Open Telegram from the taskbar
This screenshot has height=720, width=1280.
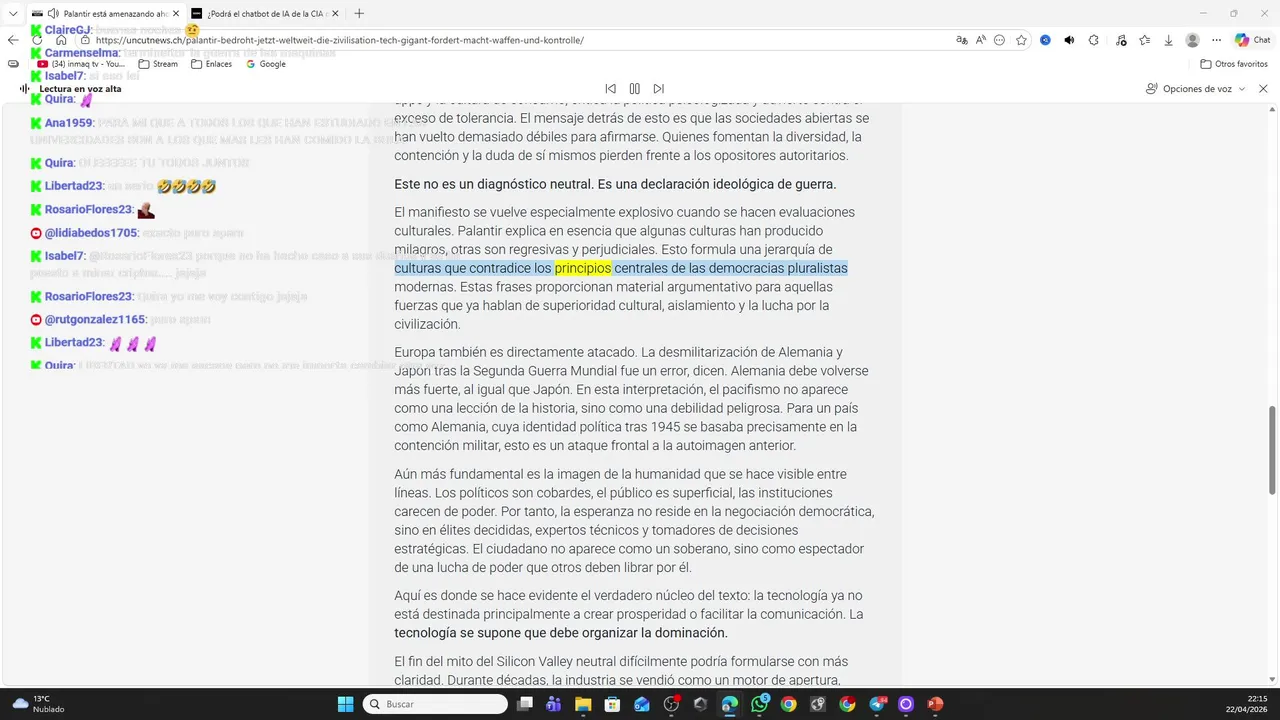(x=877, y=704)
